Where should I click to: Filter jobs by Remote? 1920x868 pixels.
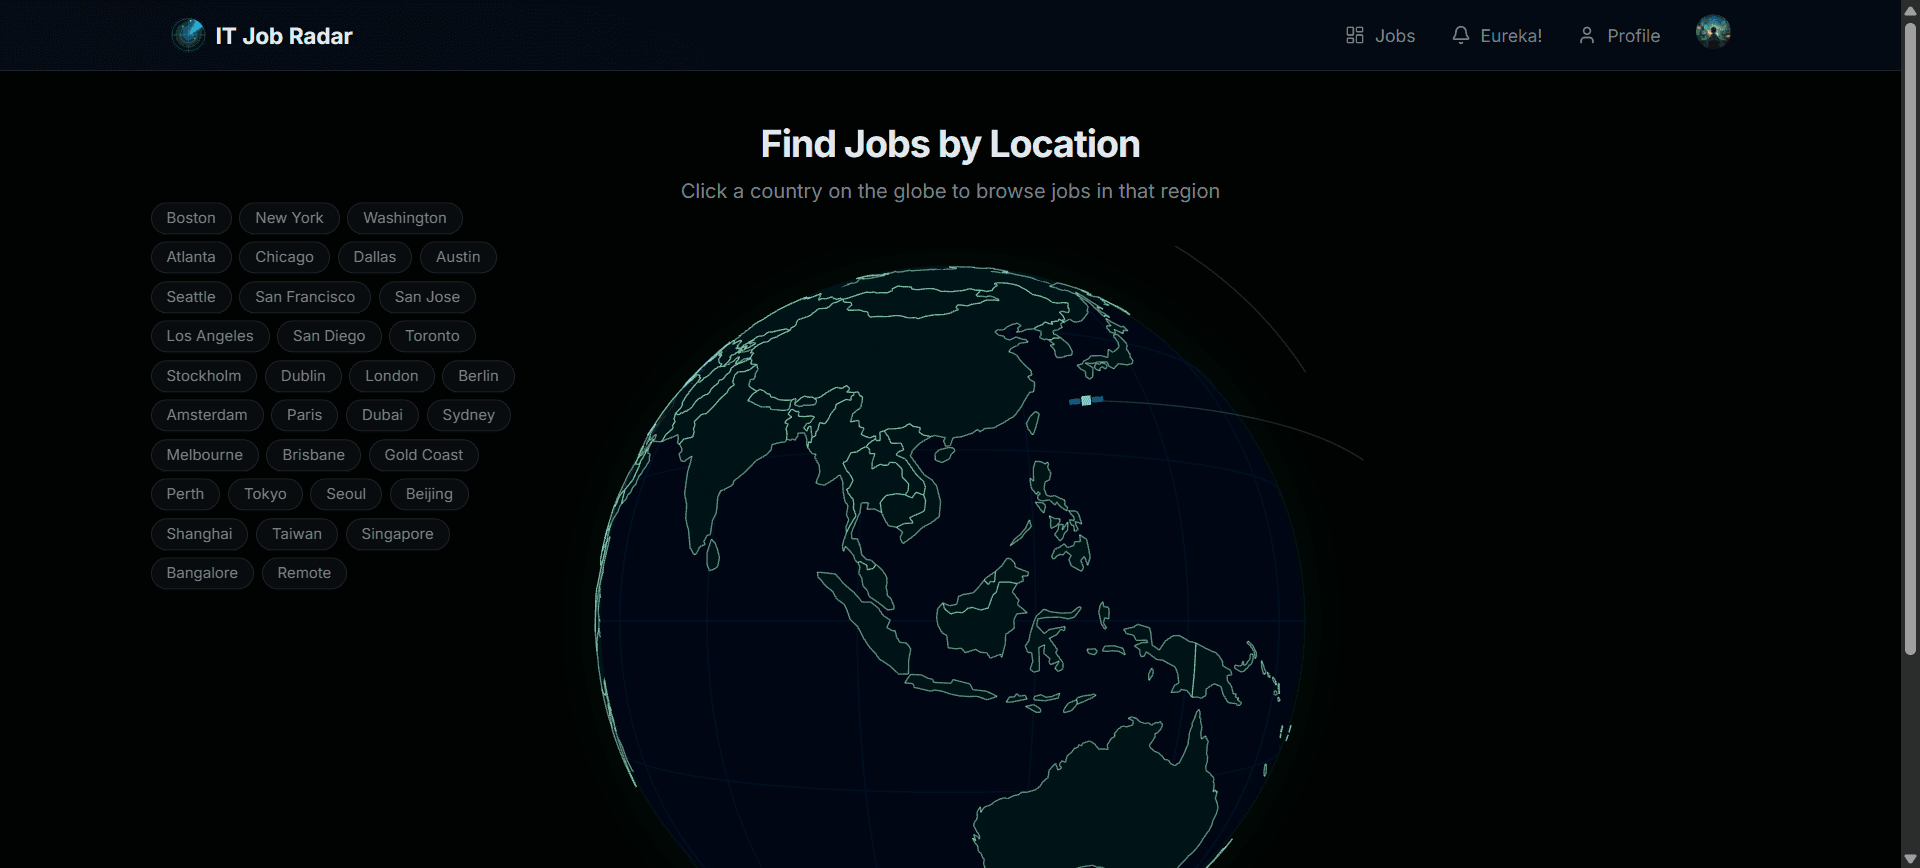pyautogui.click(x=303, y=573)
